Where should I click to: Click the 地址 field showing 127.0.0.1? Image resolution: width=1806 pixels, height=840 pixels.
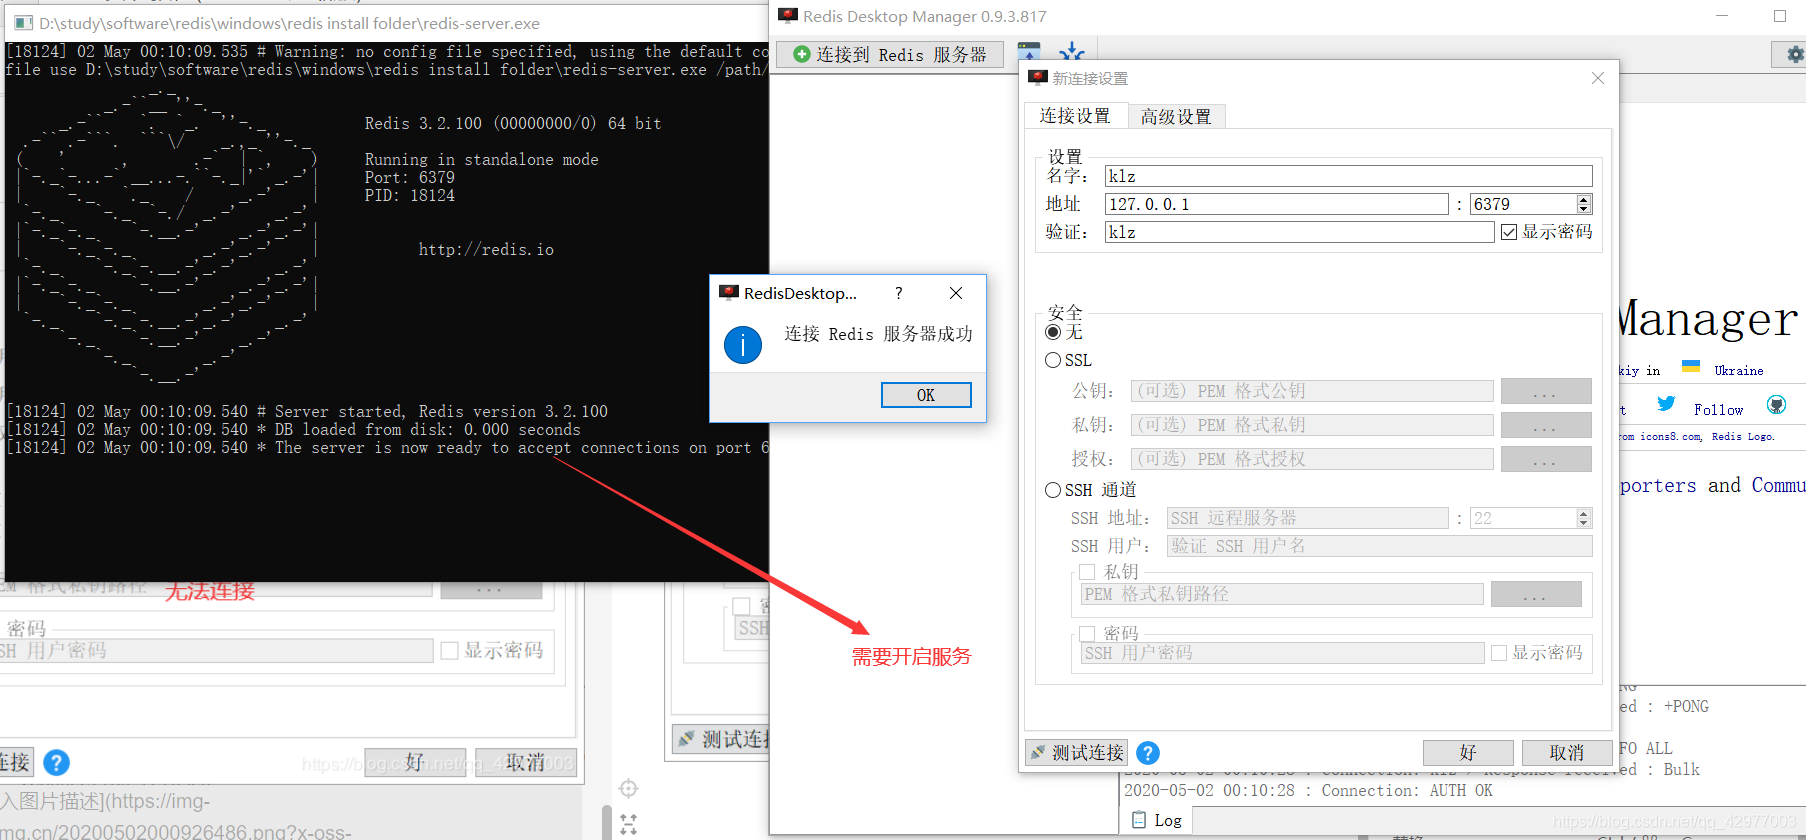pyautogui.click(x=1276, y=204)
